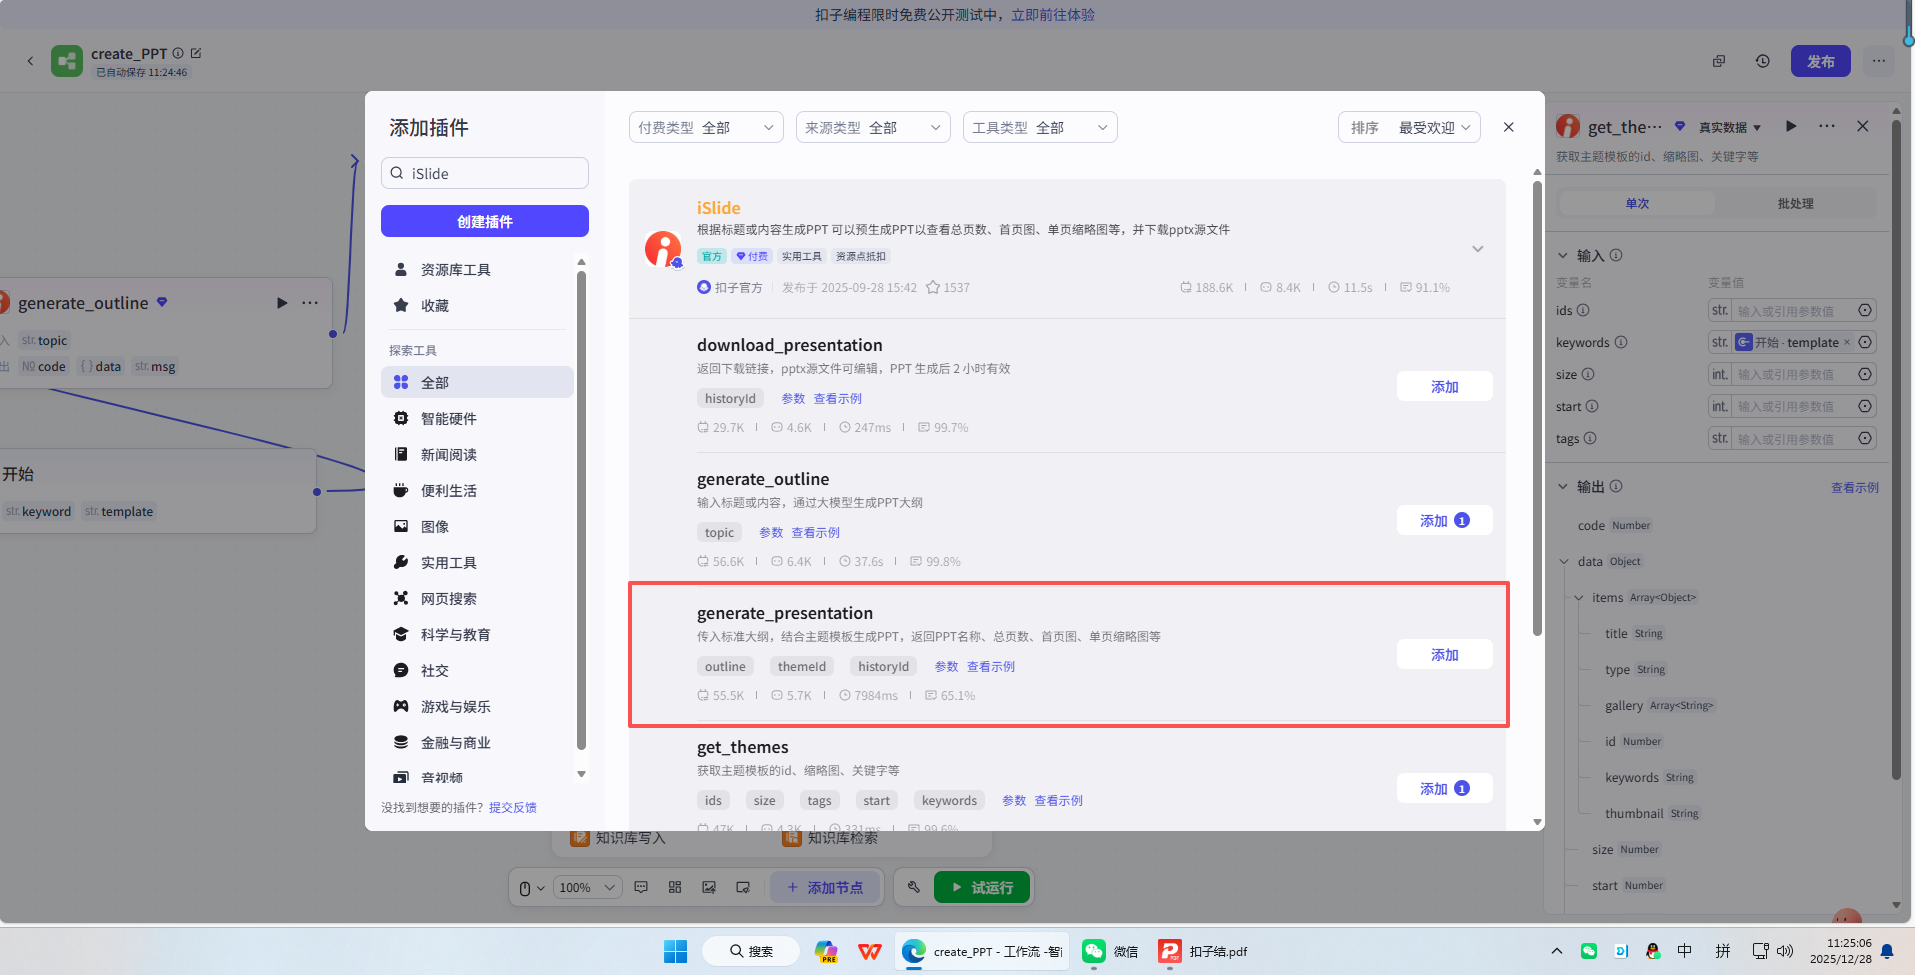Open the 金融与商业 category
This screenshot has height=975, width=1915.
[477, 742]
